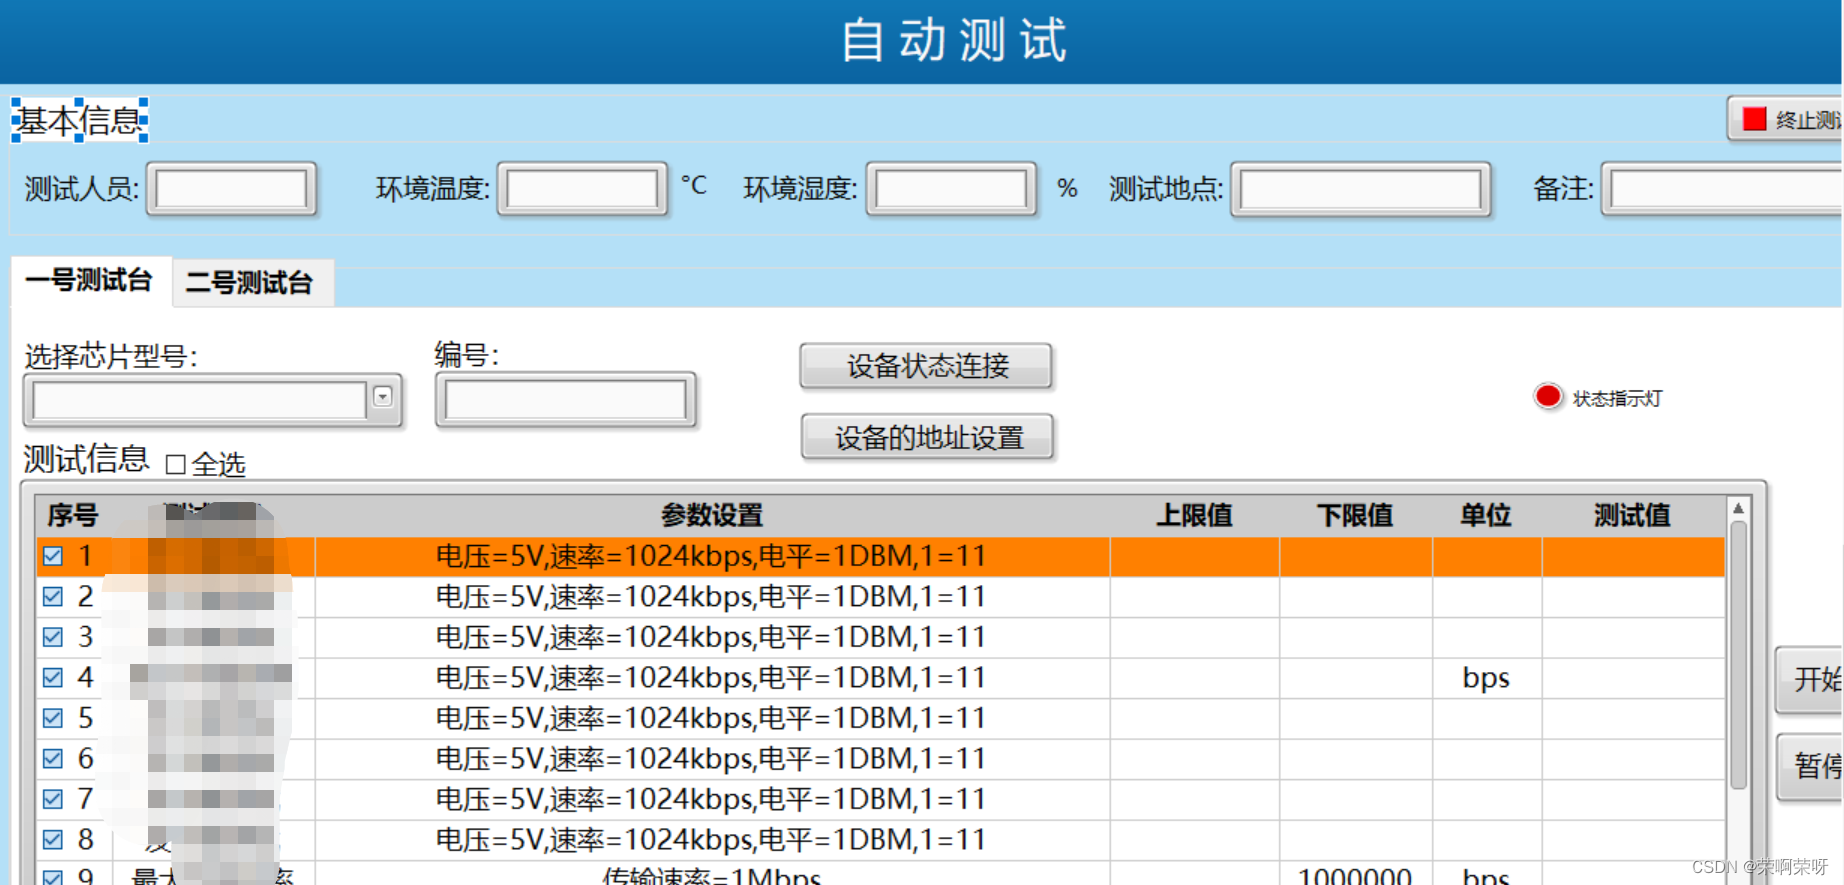
Task: Click the bps unit cell in row 4
Action: [x=1486, y=678]
